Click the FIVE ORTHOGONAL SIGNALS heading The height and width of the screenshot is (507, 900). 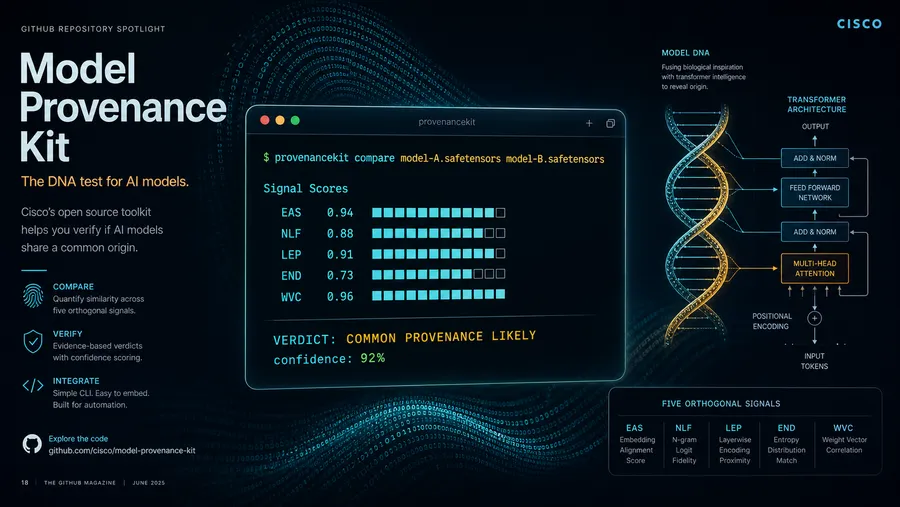(x=721, y=404)
